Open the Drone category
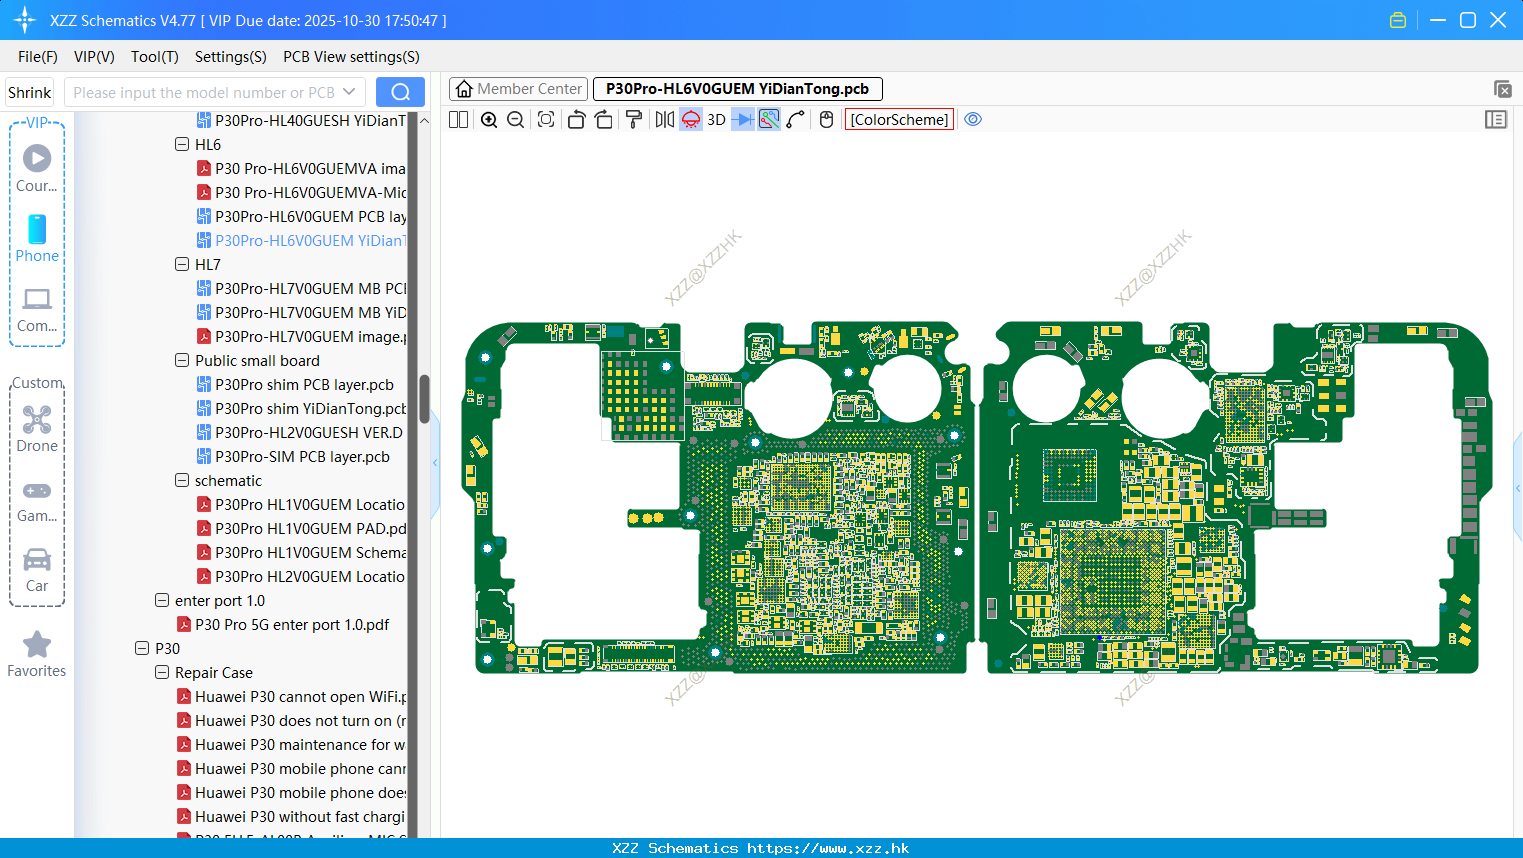The width and height of the screenshot is (1523, 858). (37, 428)
